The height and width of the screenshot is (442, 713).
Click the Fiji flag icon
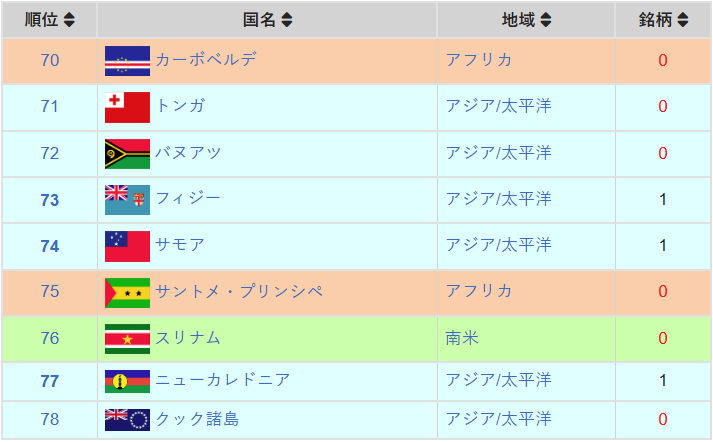pyautogui.click(x=127, y=200)
